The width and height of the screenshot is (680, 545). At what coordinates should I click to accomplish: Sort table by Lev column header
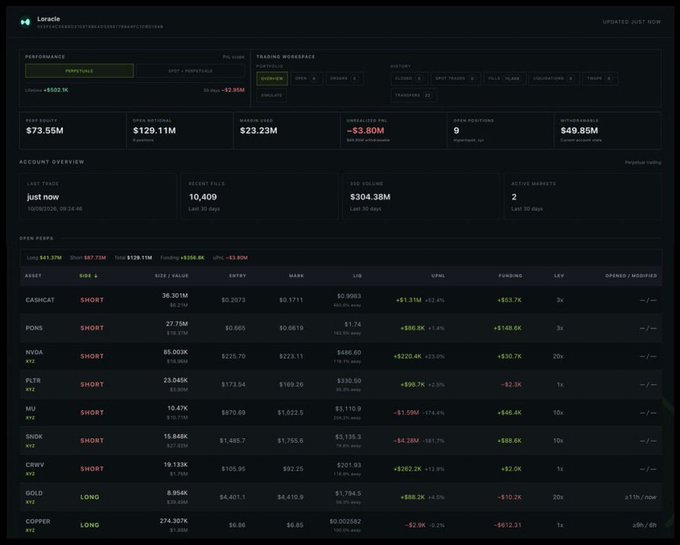pyautogui.click(x=559, y=276)
